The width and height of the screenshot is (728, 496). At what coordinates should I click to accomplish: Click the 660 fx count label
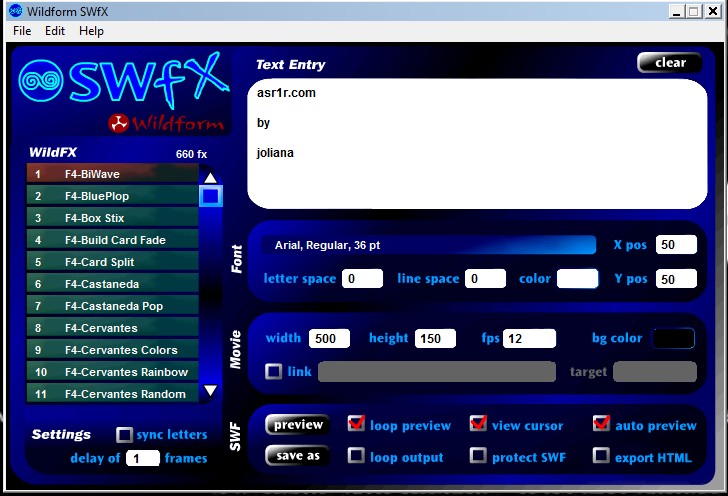pos(191,154)
